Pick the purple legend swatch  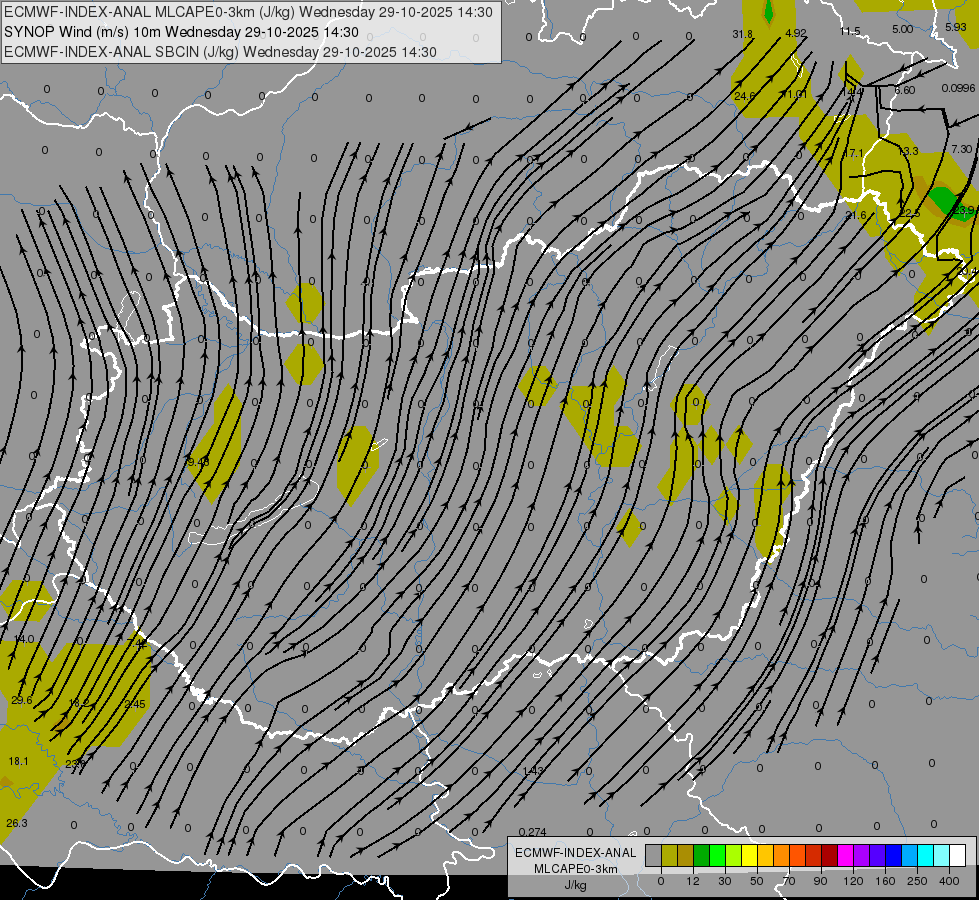pos(862,856)
